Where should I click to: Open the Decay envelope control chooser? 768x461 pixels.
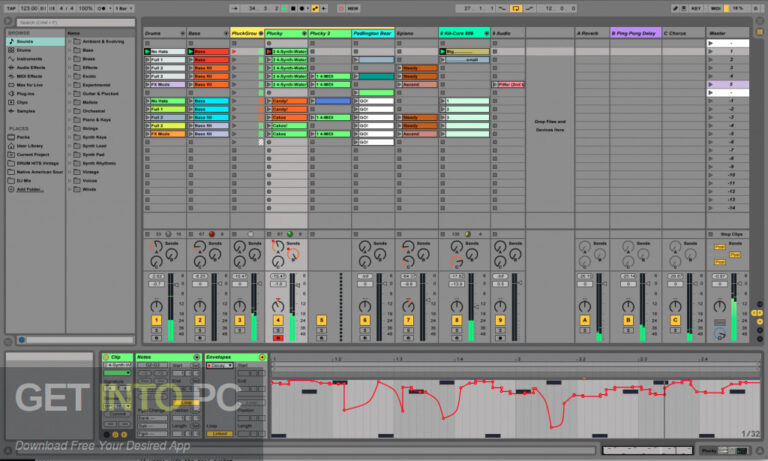219,365
